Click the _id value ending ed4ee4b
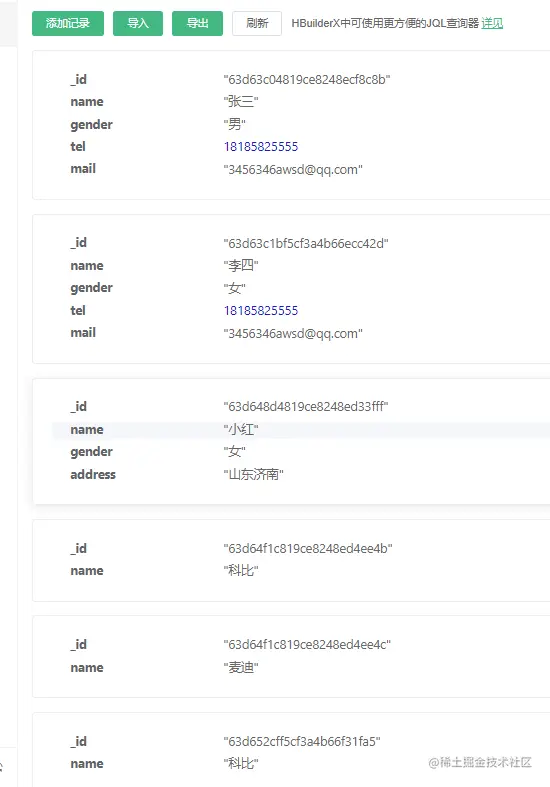Viewport: 550px width, 787px height. (308, 549)
